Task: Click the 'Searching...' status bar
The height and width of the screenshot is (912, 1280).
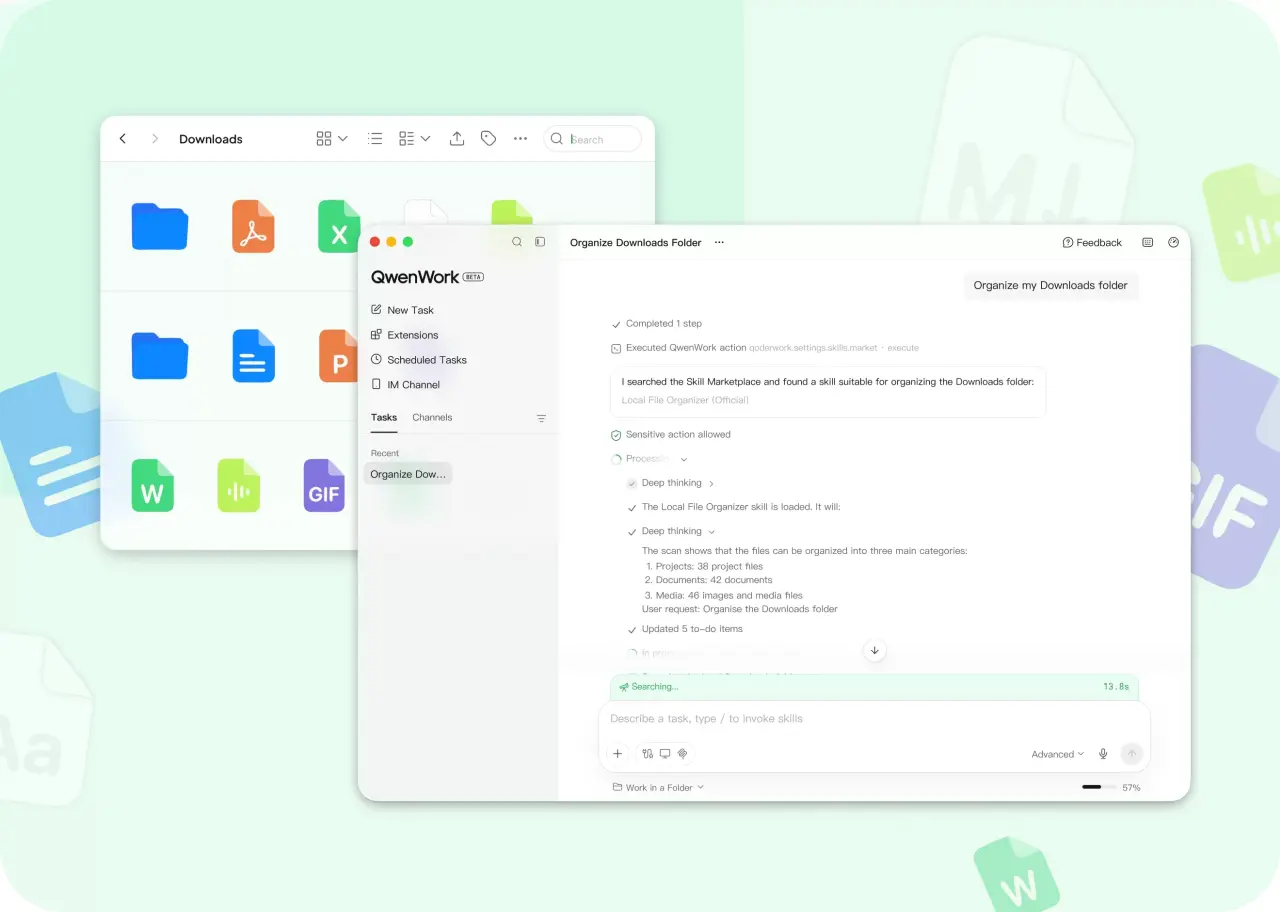Action: click(x=874, y=687)
